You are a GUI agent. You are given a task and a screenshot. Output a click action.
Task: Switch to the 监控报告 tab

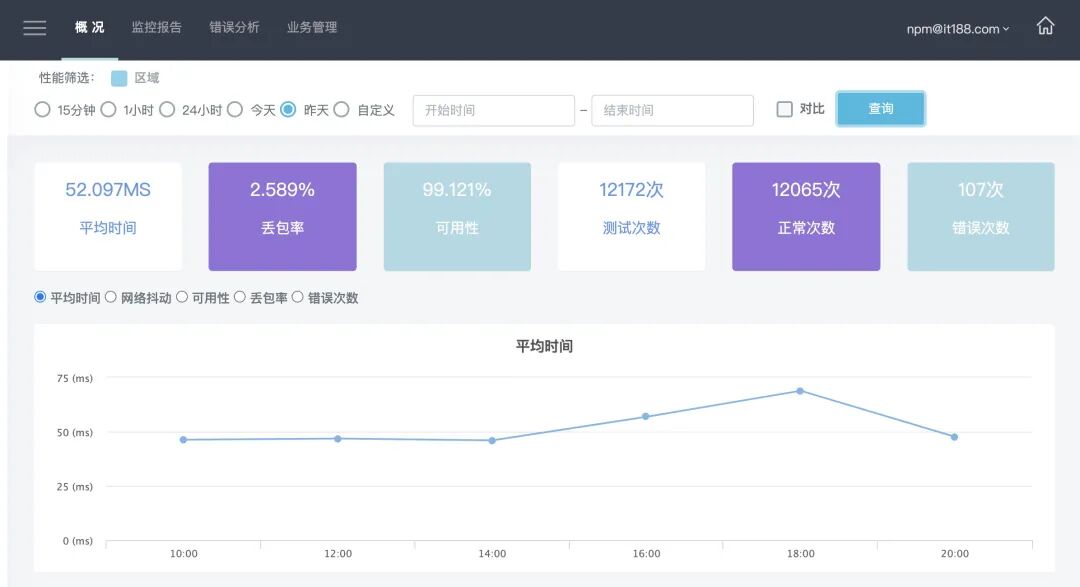(156, 27)
